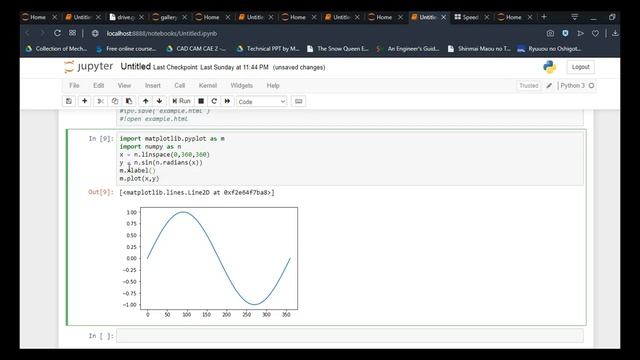The height and width of the screenshot is (360, 640).
Task: Open the Shinmai Maou no T... bookmark
Action: (479, 49)
